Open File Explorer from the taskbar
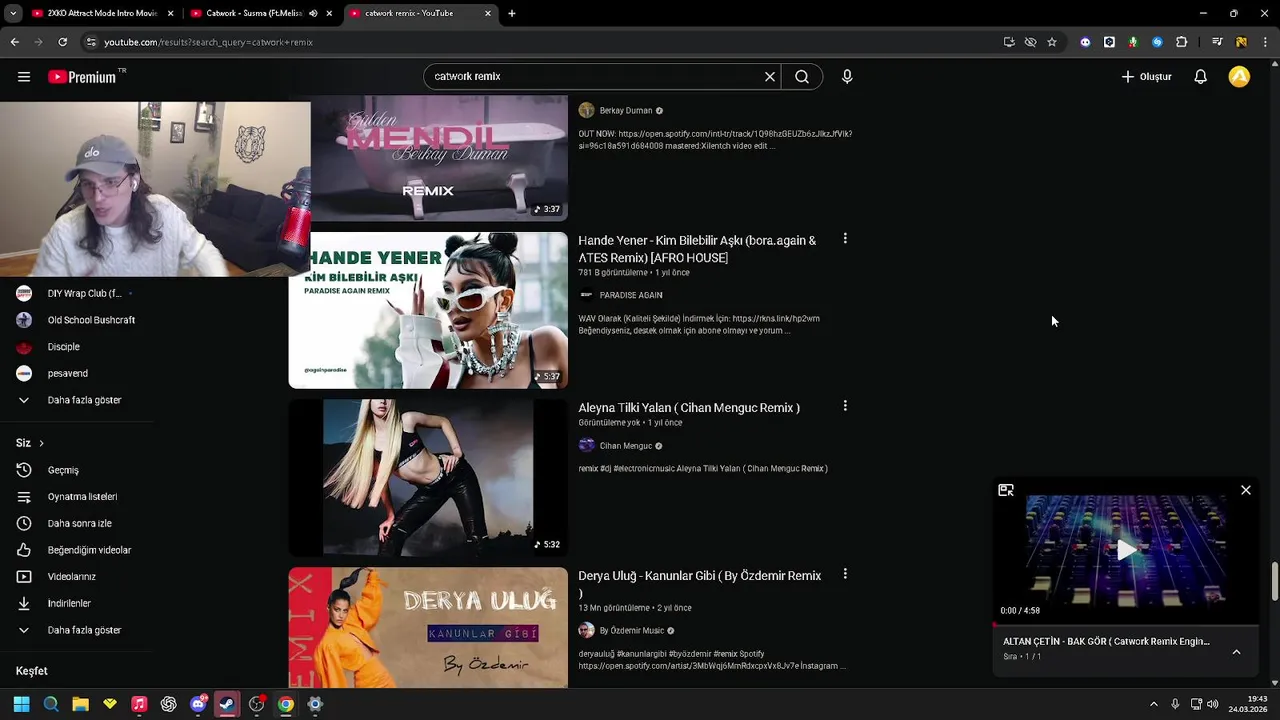This screenshot has width=1280, height=720. pos(80,704)
